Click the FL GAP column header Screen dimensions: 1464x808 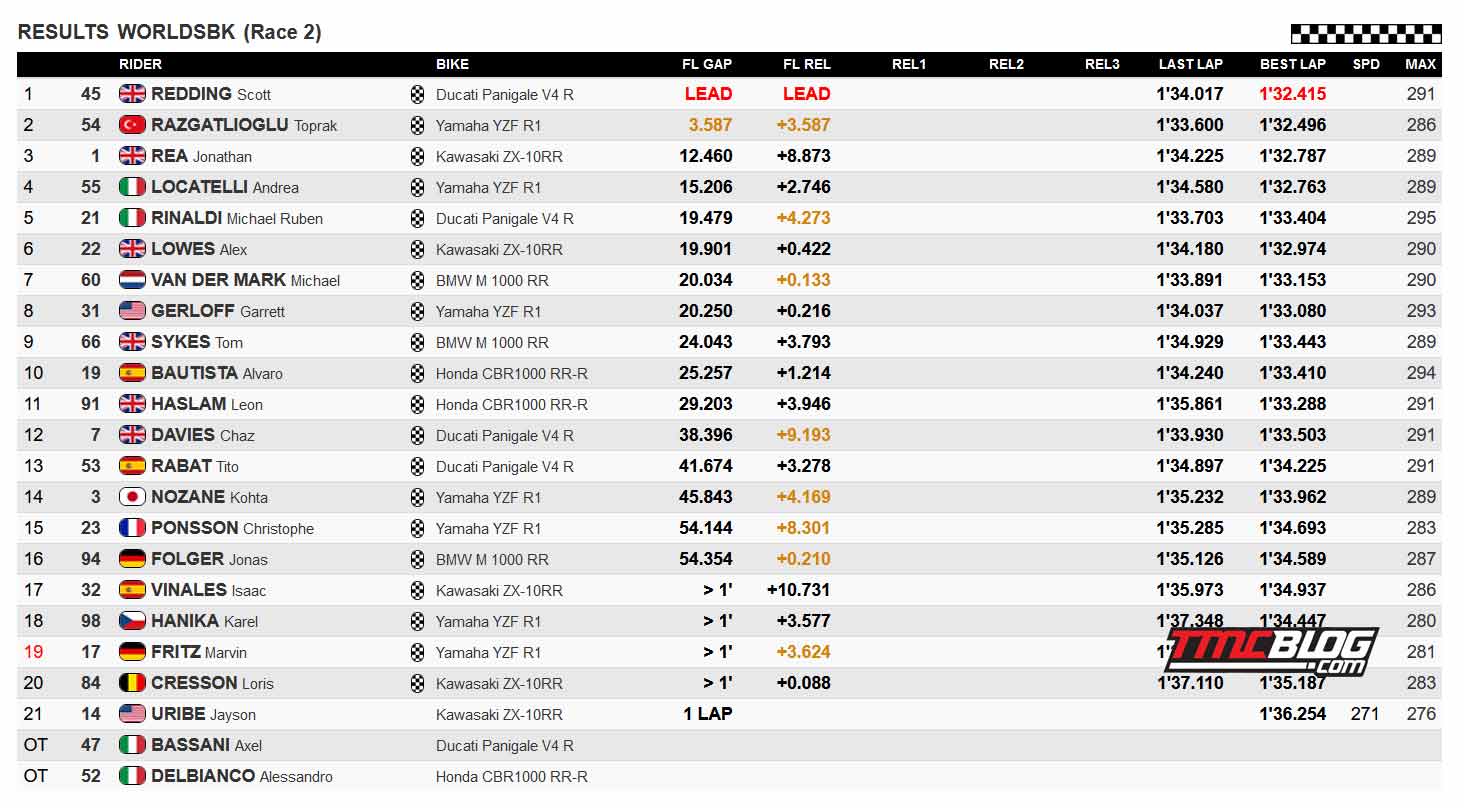click(x=707, y=64)
